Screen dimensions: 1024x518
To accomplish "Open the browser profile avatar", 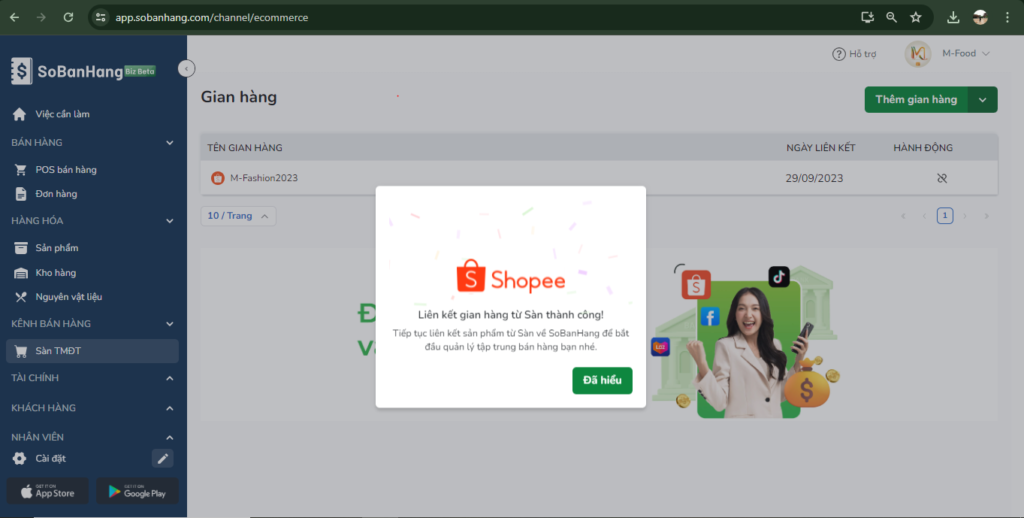I will click(980, 18).
